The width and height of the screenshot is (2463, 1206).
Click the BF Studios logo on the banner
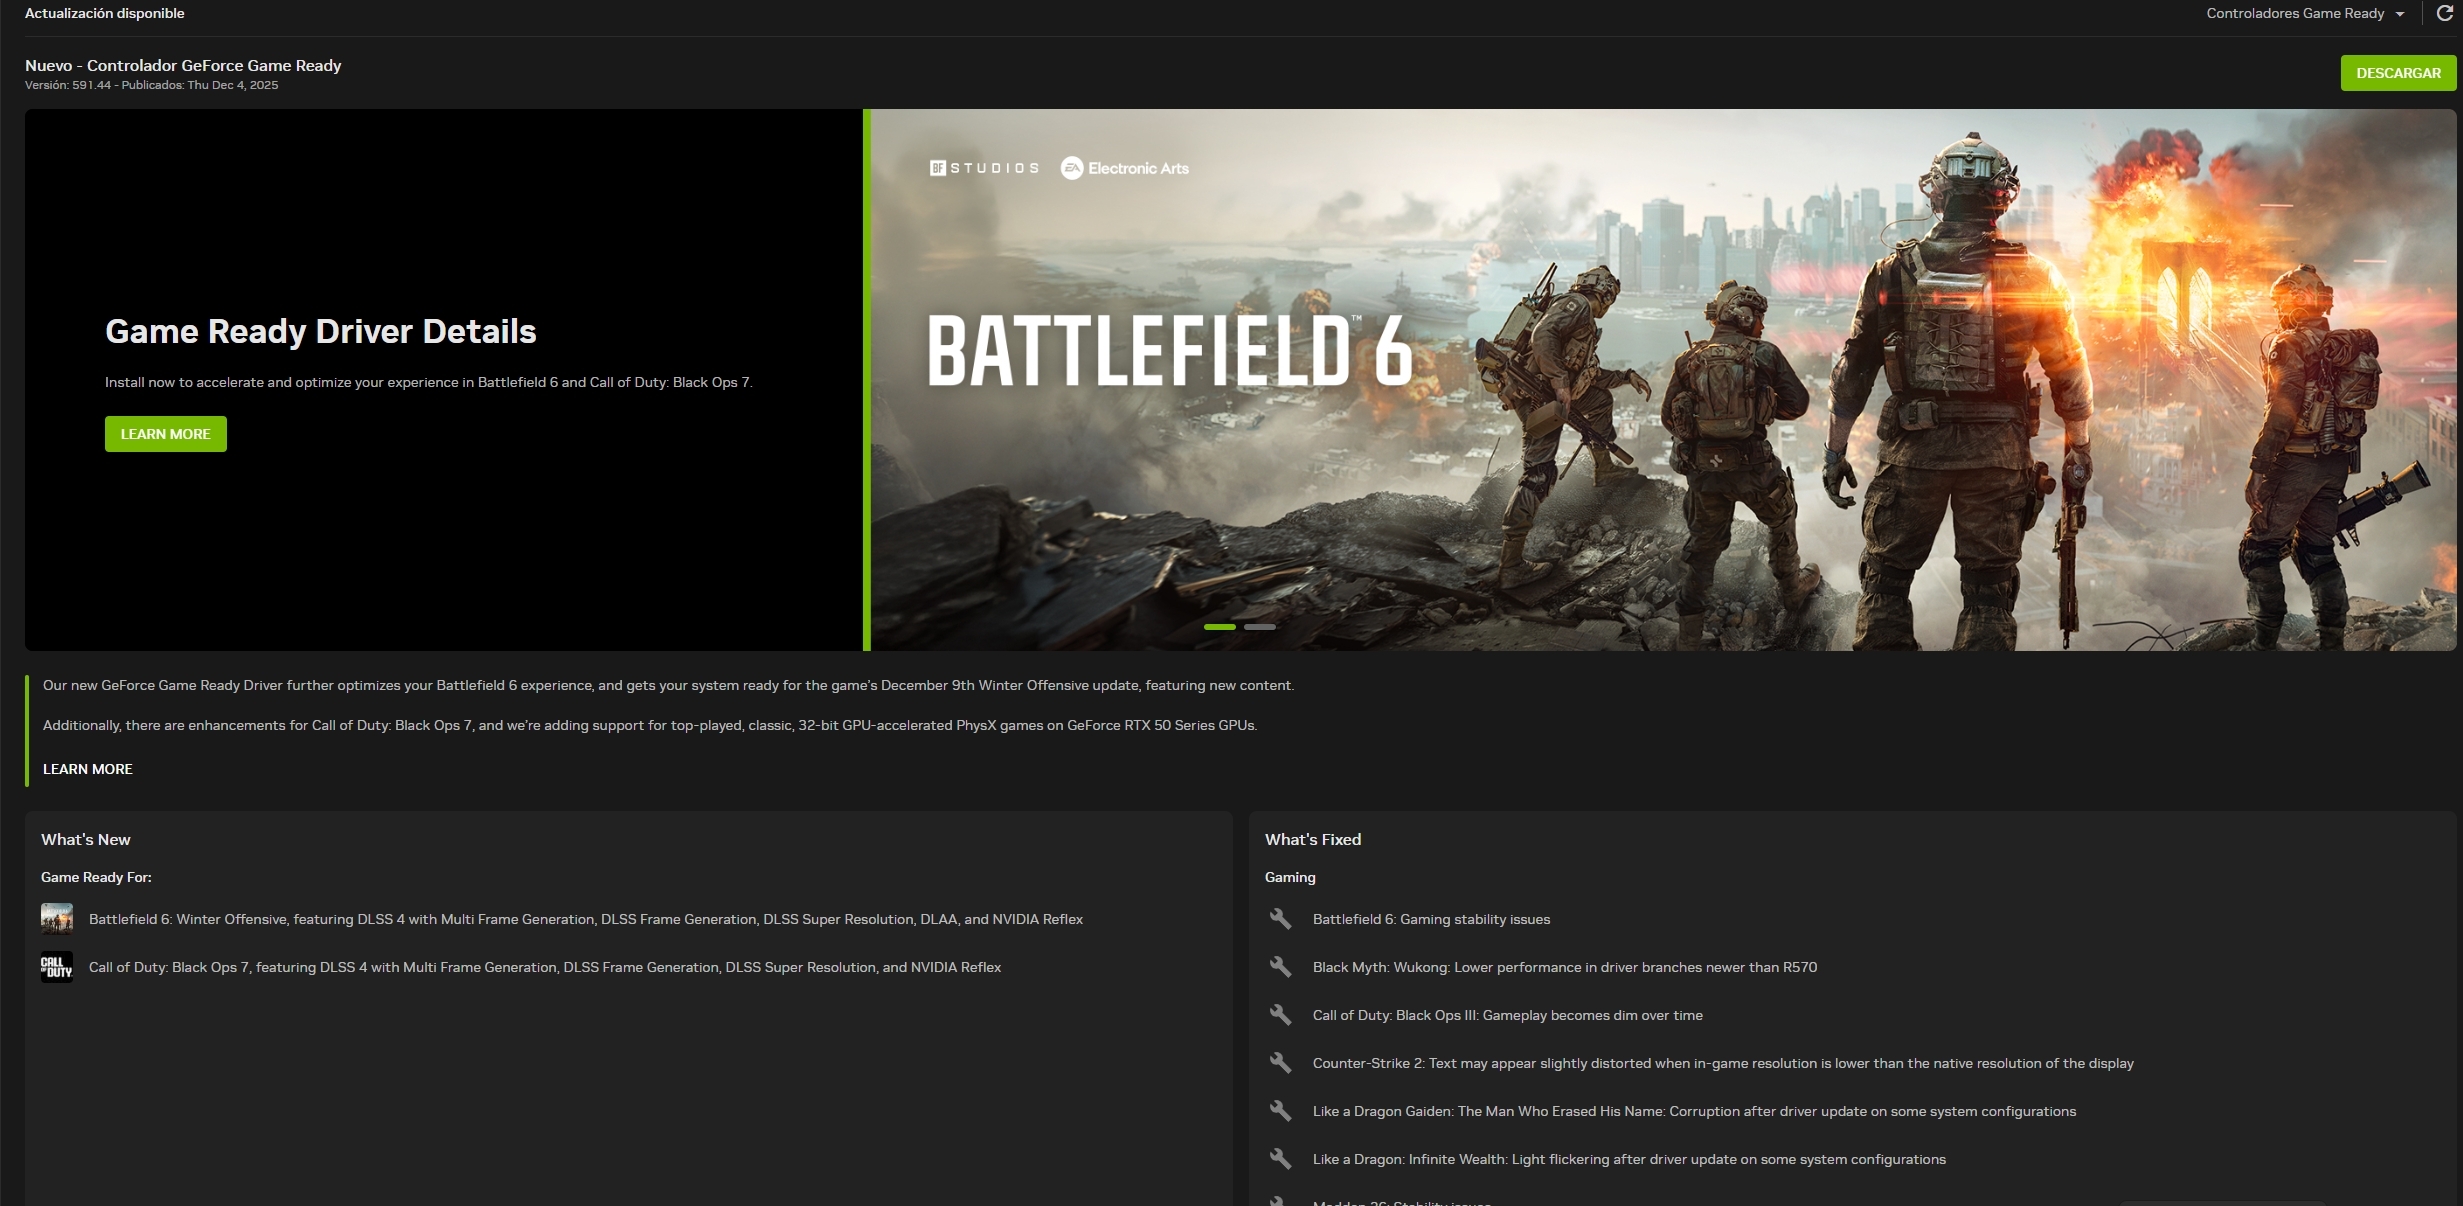984,168
